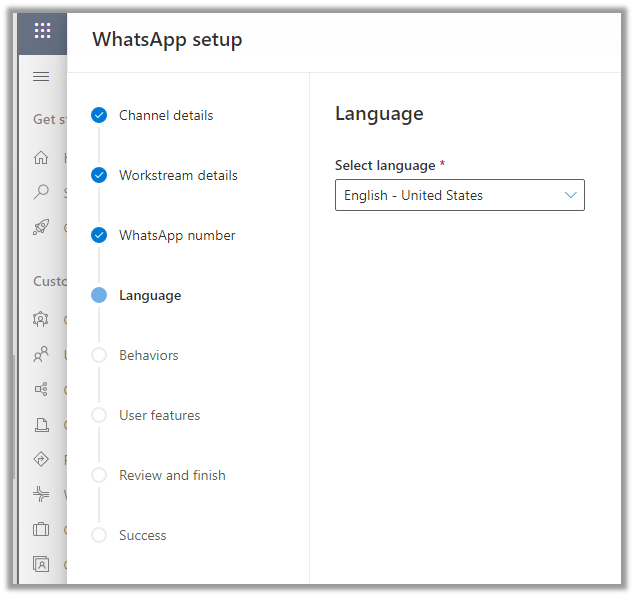Open the rocket icon in sidebar
634x597 pixels.
click(x=41, y=227)
